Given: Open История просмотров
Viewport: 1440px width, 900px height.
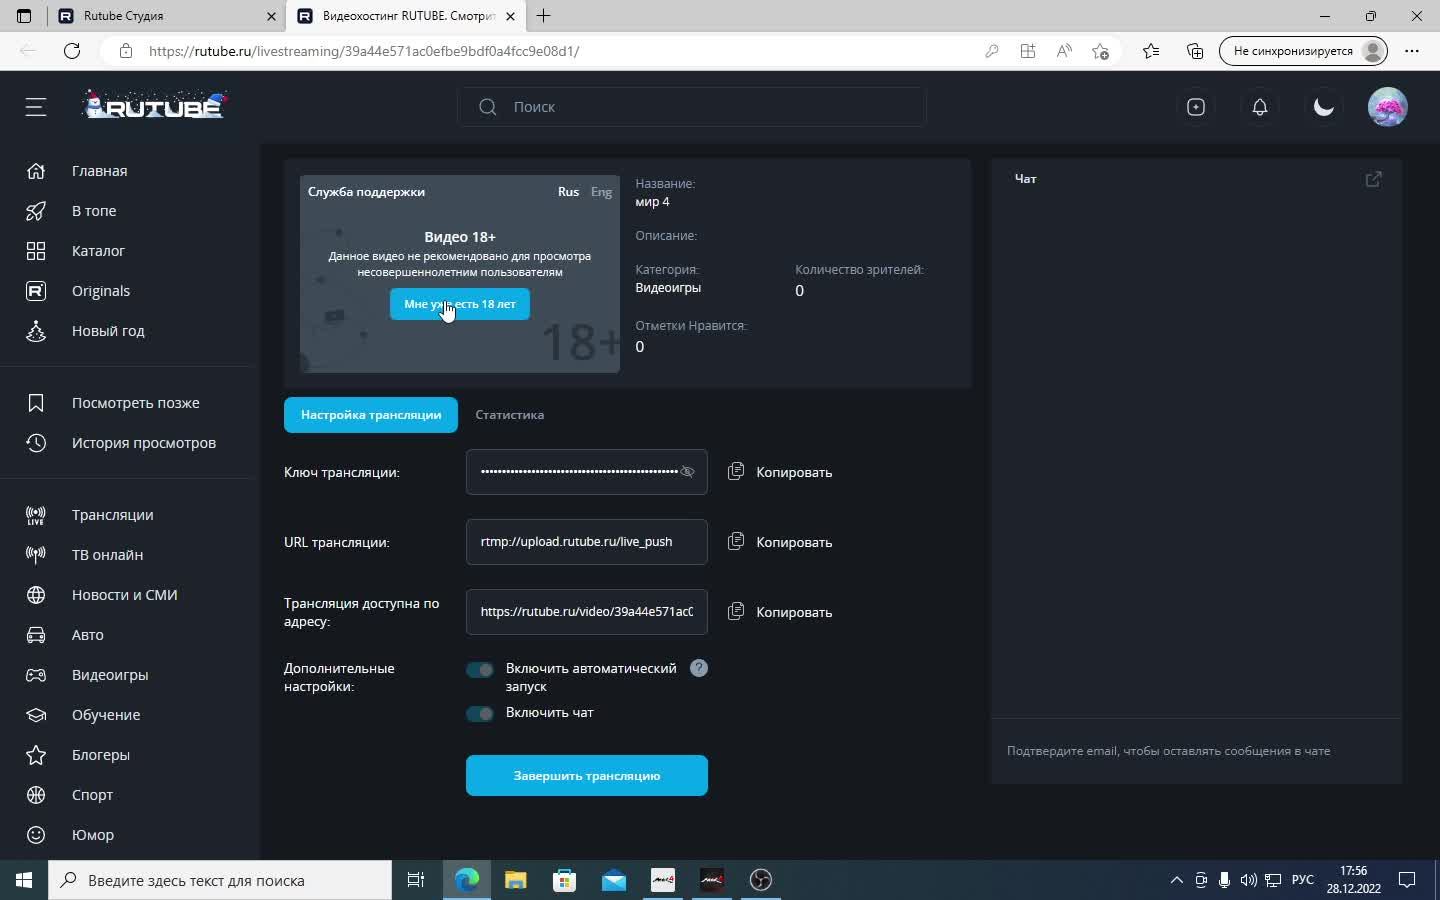Looking at the screenshot, I should 143,443.
